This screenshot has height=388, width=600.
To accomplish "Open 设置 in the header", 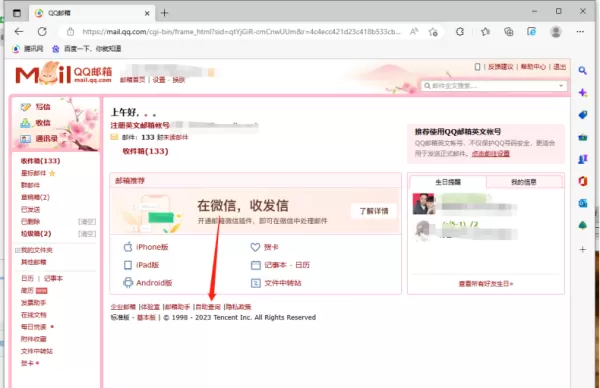I will pos(159,80).
